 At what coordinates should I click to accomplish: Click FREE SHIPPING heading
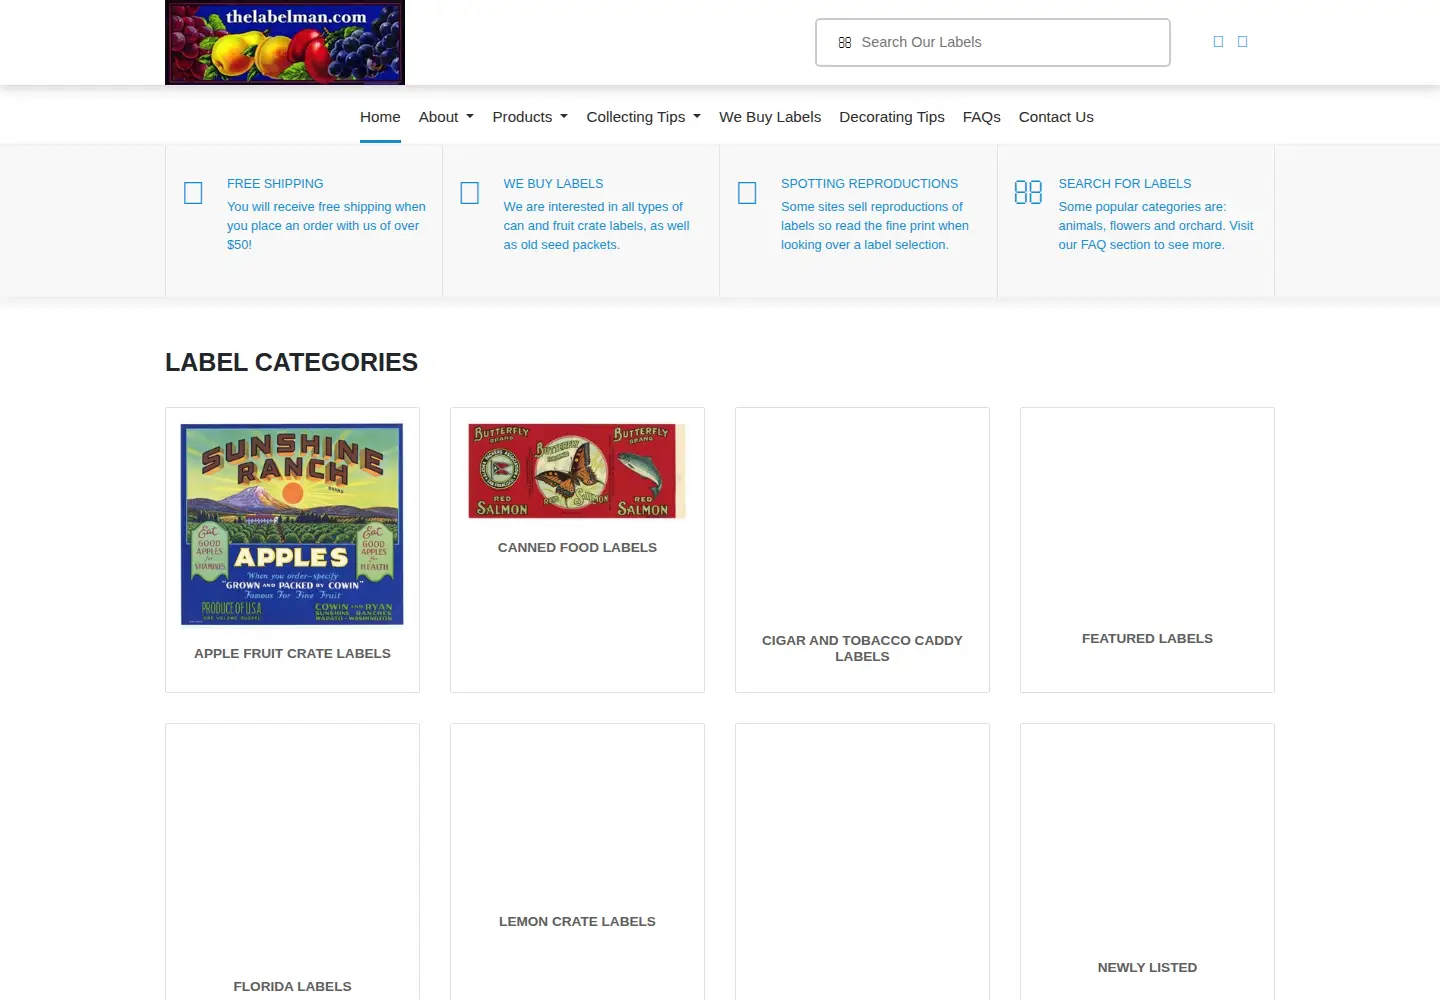[x=275, y=184]
